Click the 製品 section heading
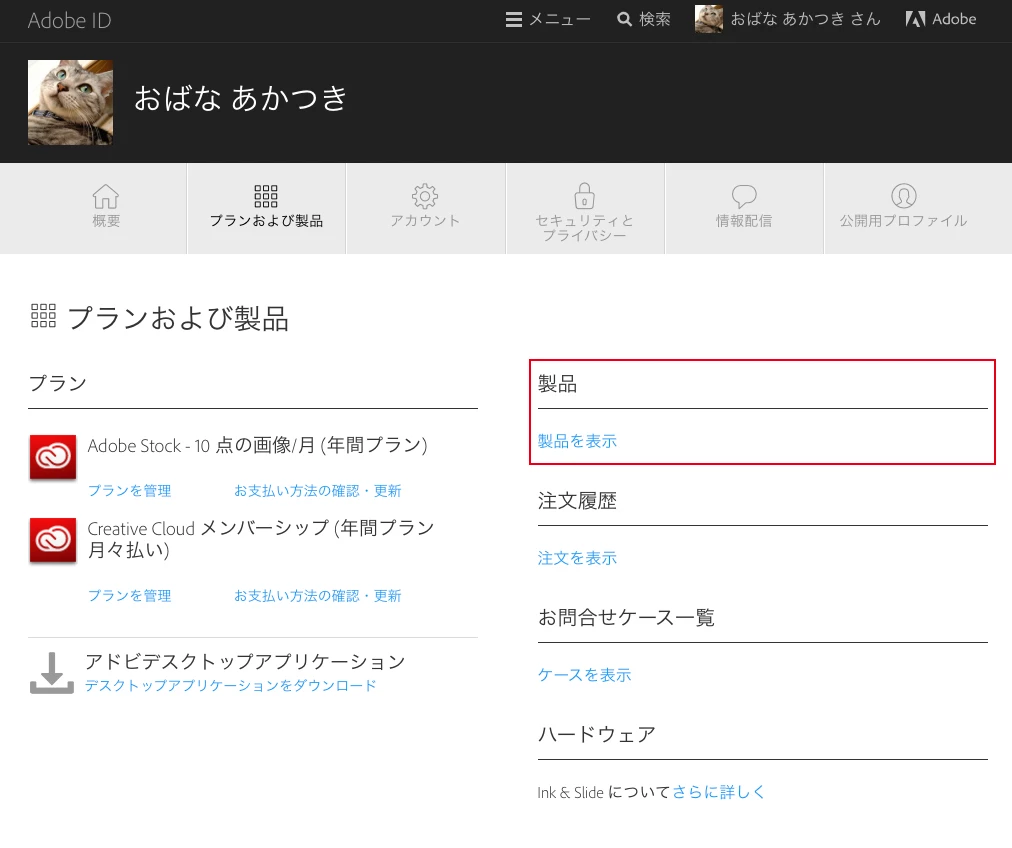The width and height of the screenshot is (1012, 848). 557,384
